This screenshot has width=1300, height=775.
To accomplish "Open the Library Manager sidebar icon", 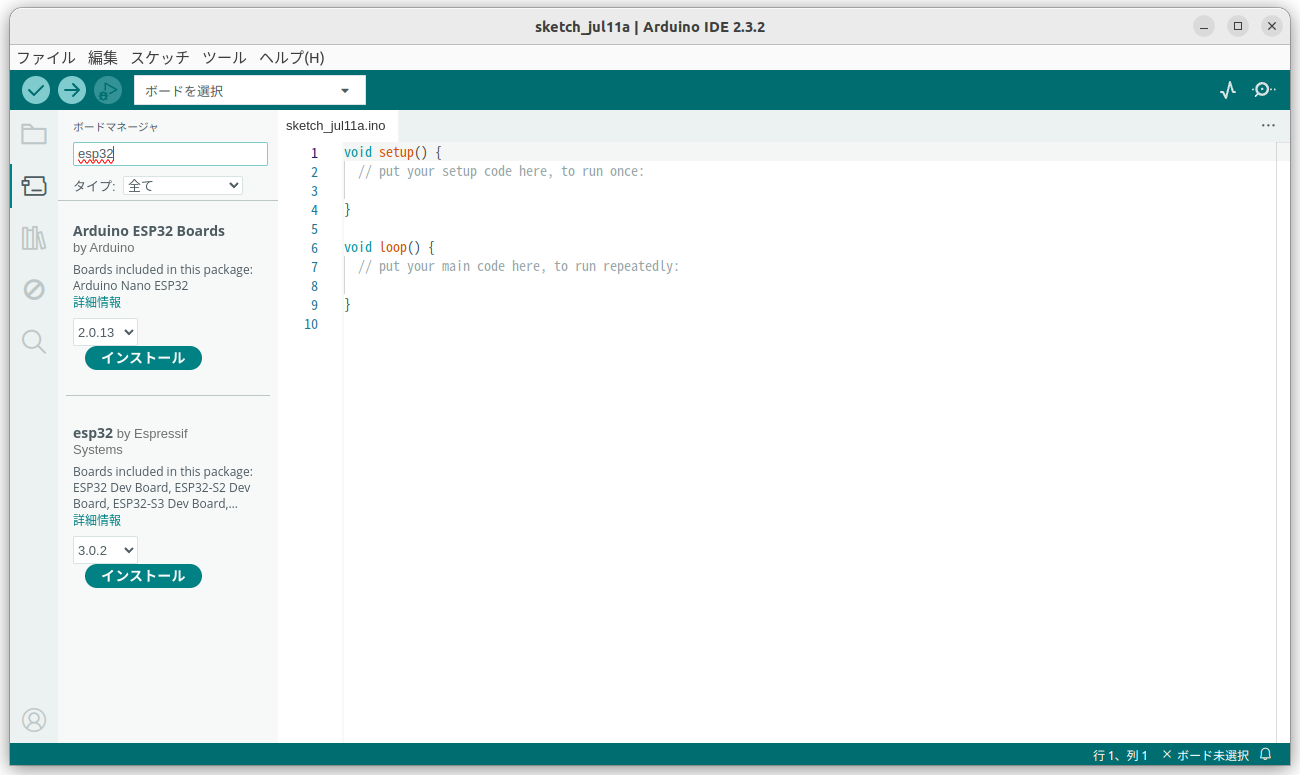I will pyautogui.click(x=34, y=237).
